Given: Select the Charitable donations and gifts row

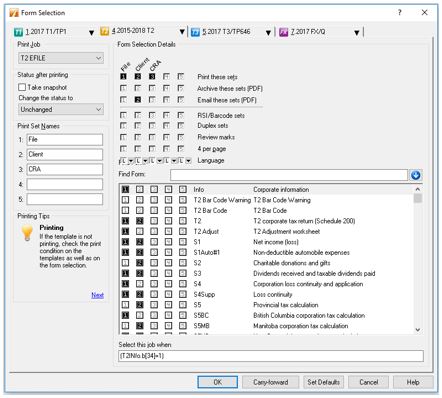Looking at the screenshot, I should tap(292, 263).
